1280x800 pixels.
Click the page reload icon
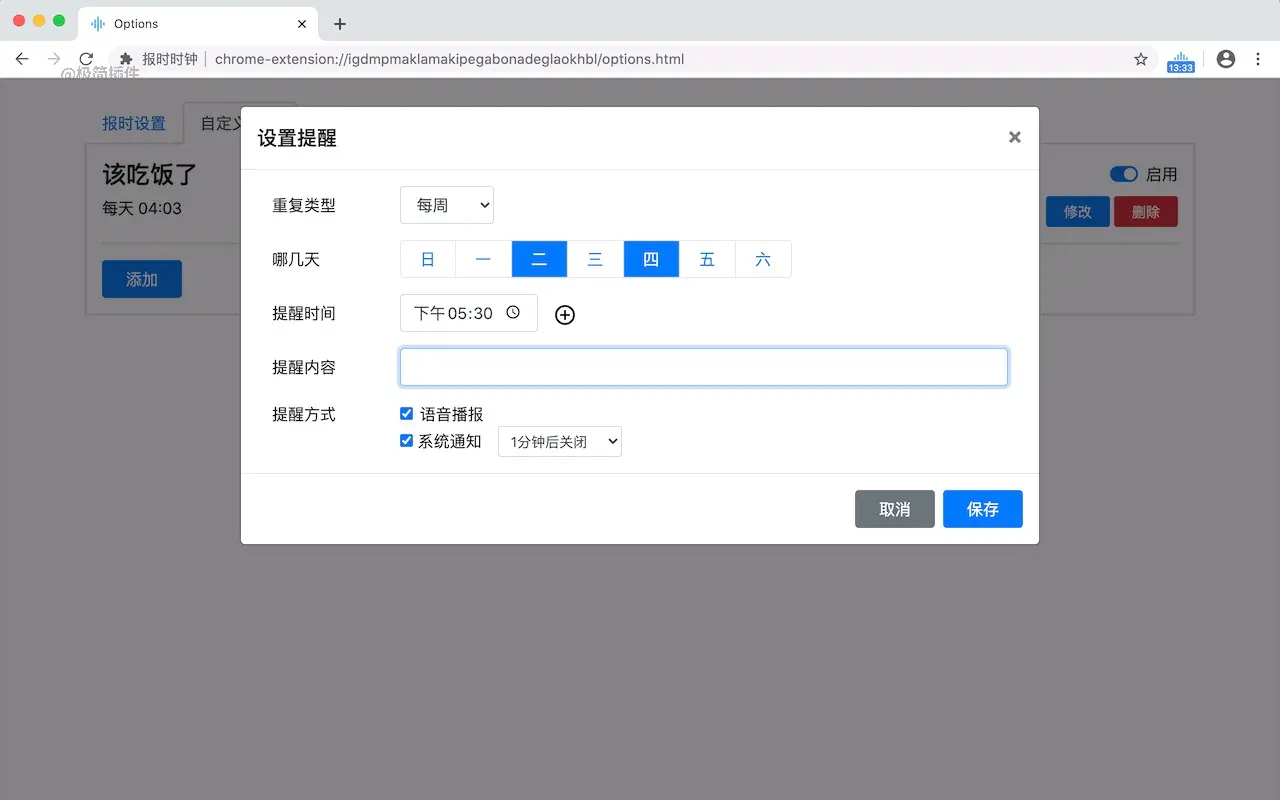pos(86,59)
